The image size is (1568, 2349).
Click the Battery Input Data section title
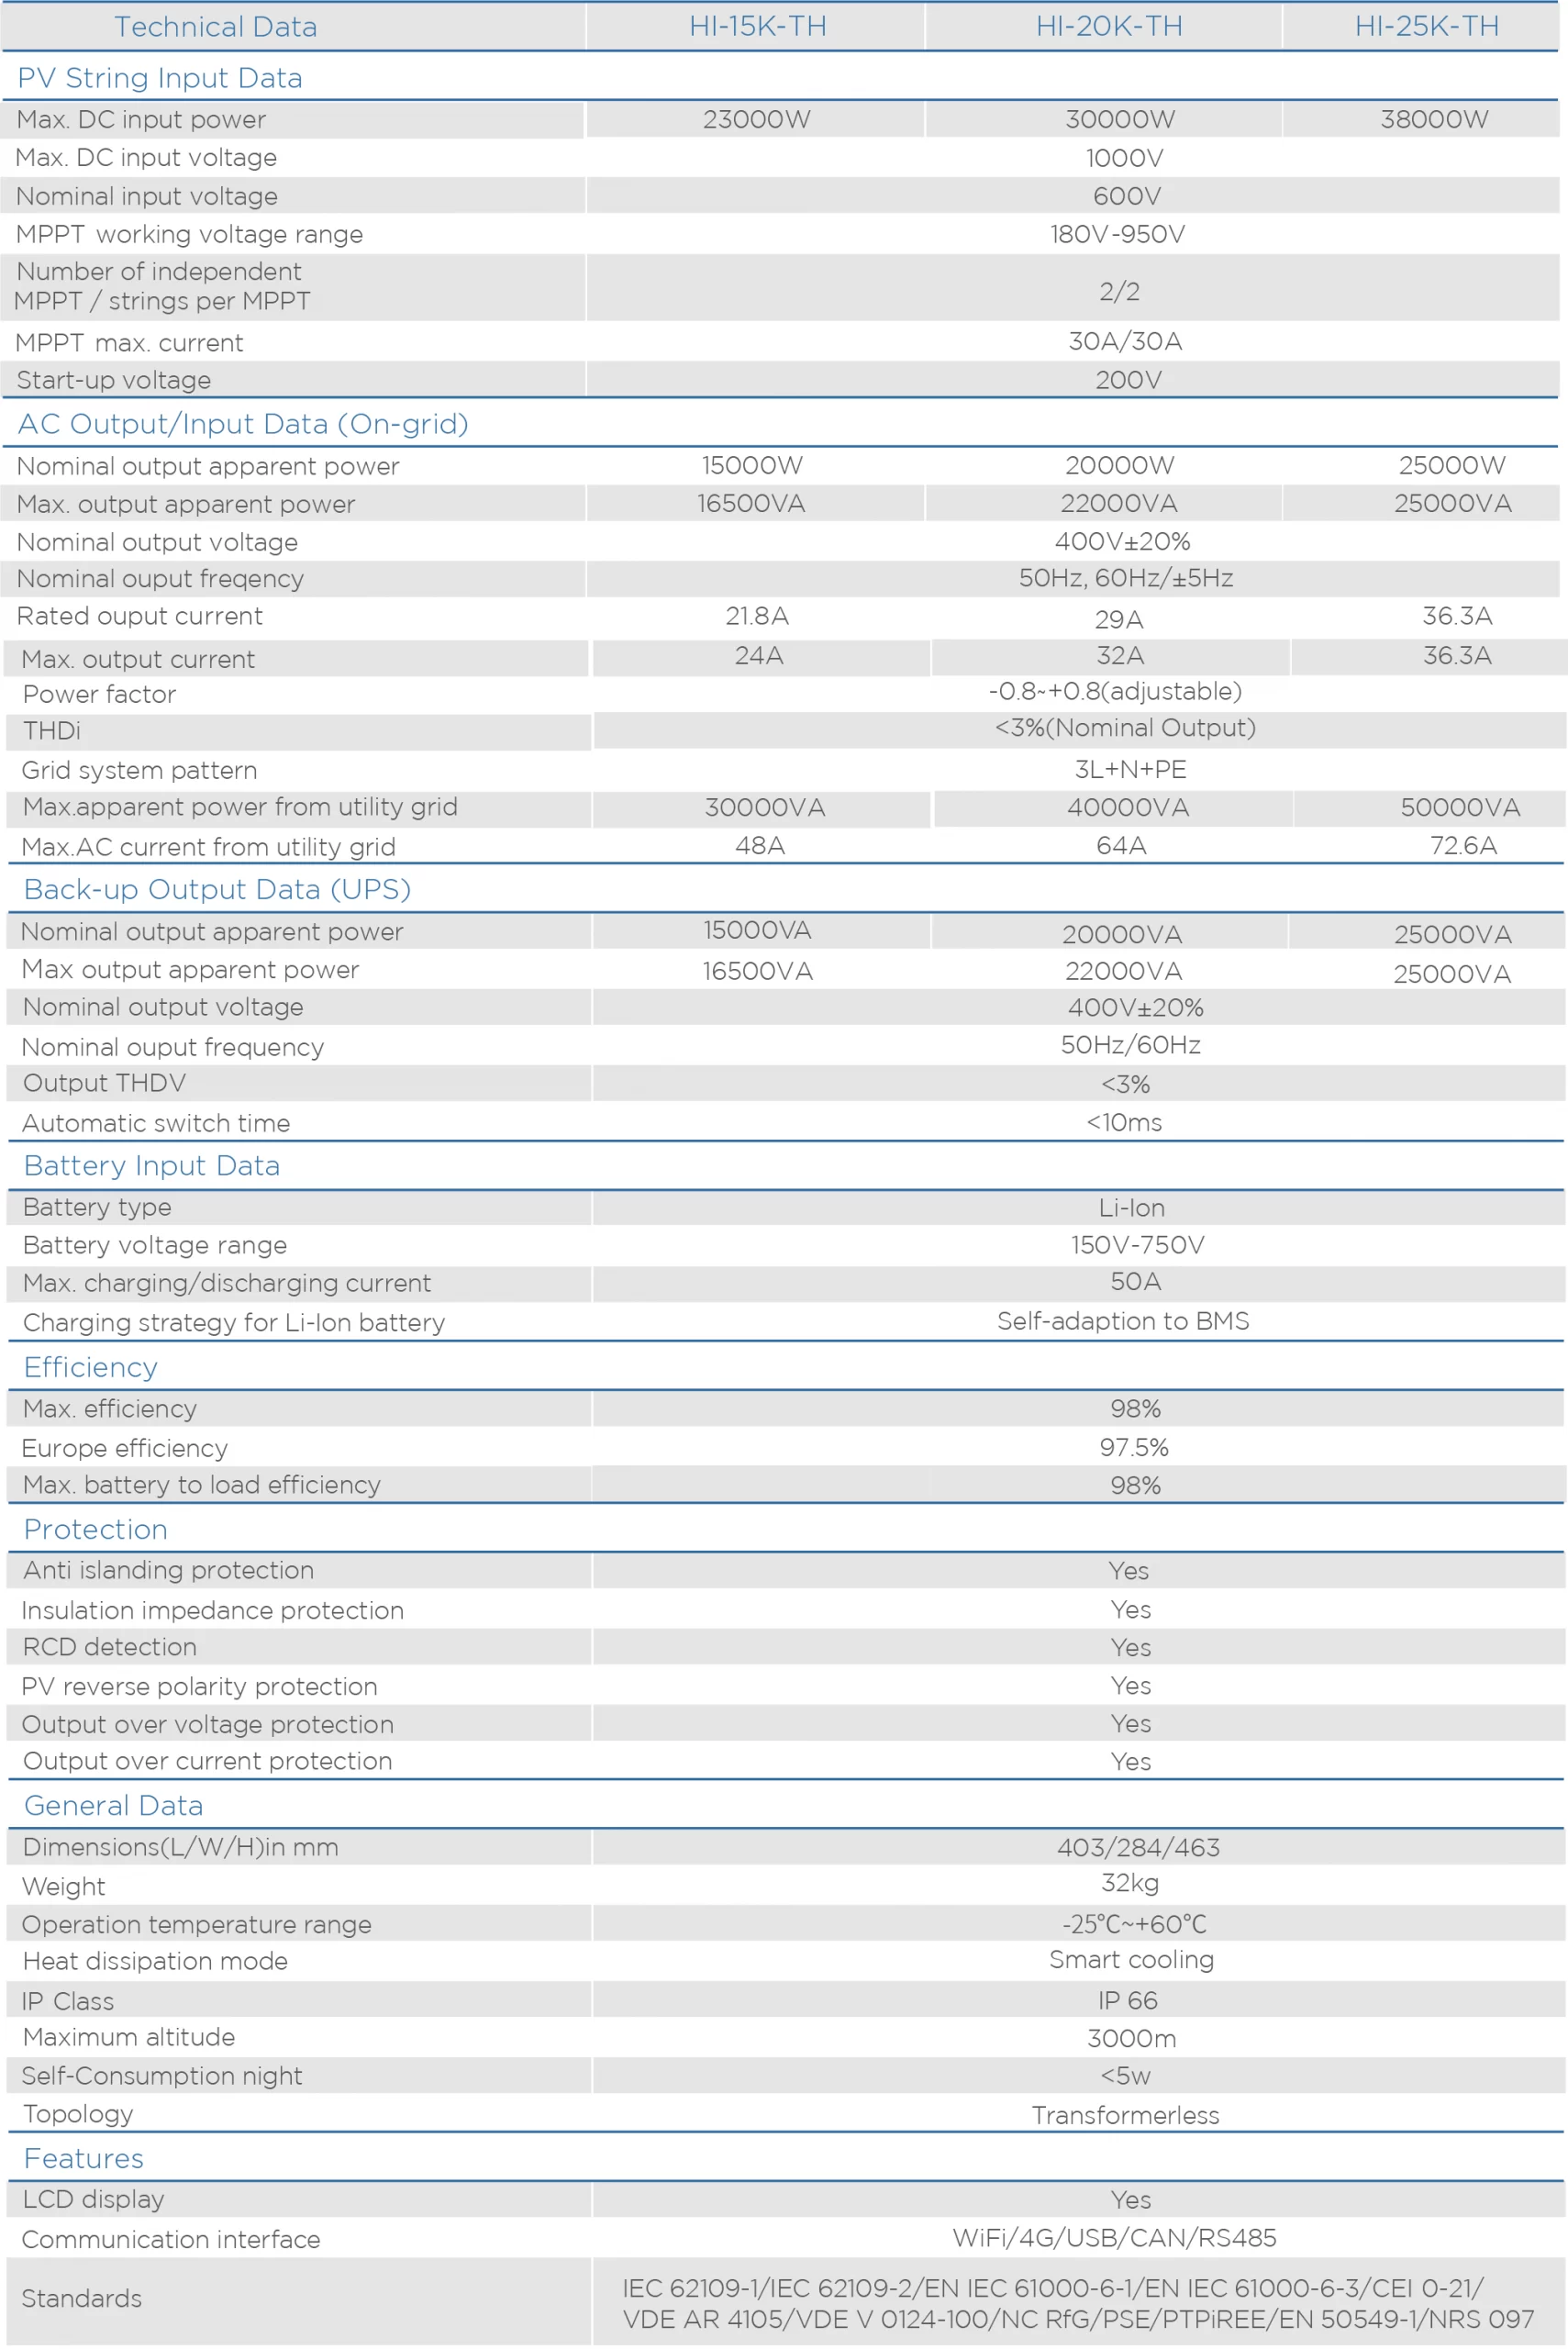[152, 1165]
